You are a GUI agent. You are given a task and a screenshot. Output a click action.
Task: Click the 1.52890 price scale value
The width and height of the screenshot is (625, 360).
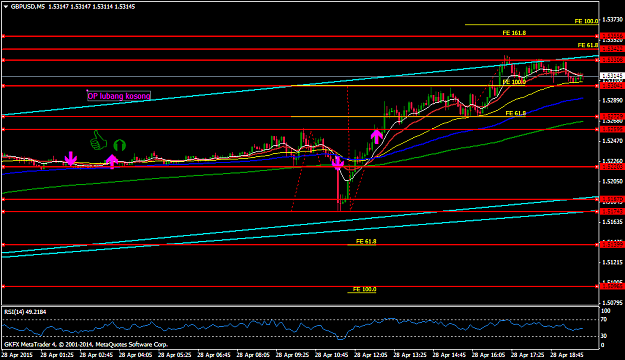613,100
